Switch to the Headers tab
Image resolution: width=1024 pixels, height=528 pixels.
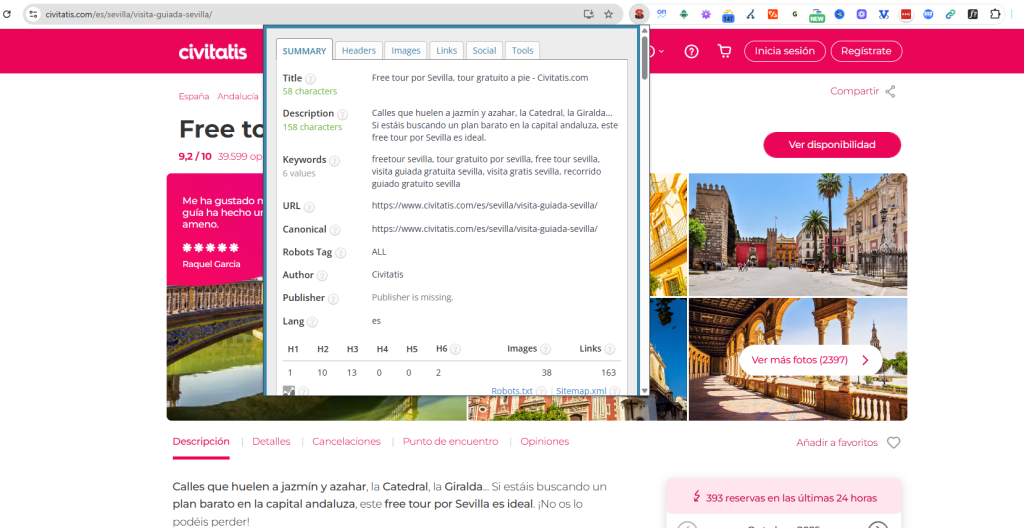coord(358,50)
